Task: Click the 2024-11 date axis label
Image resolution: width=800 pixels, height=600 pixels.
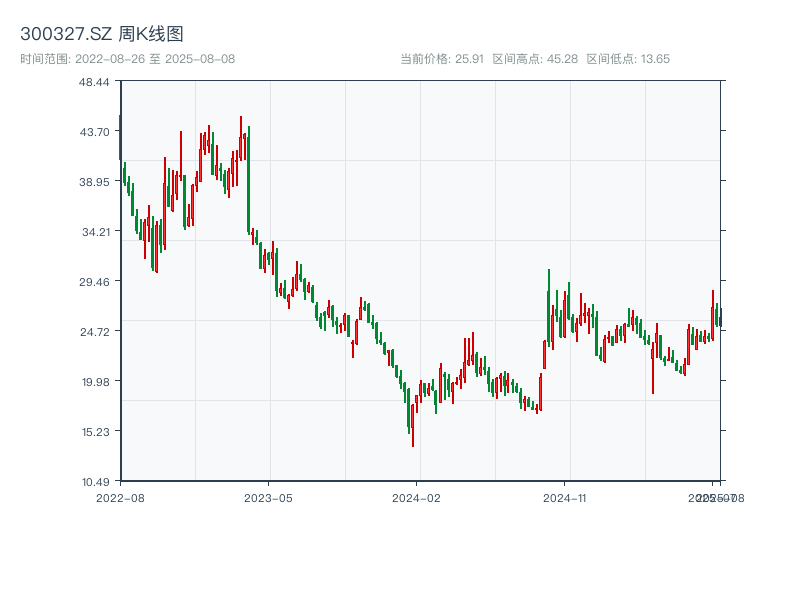Action: (565, 497)
